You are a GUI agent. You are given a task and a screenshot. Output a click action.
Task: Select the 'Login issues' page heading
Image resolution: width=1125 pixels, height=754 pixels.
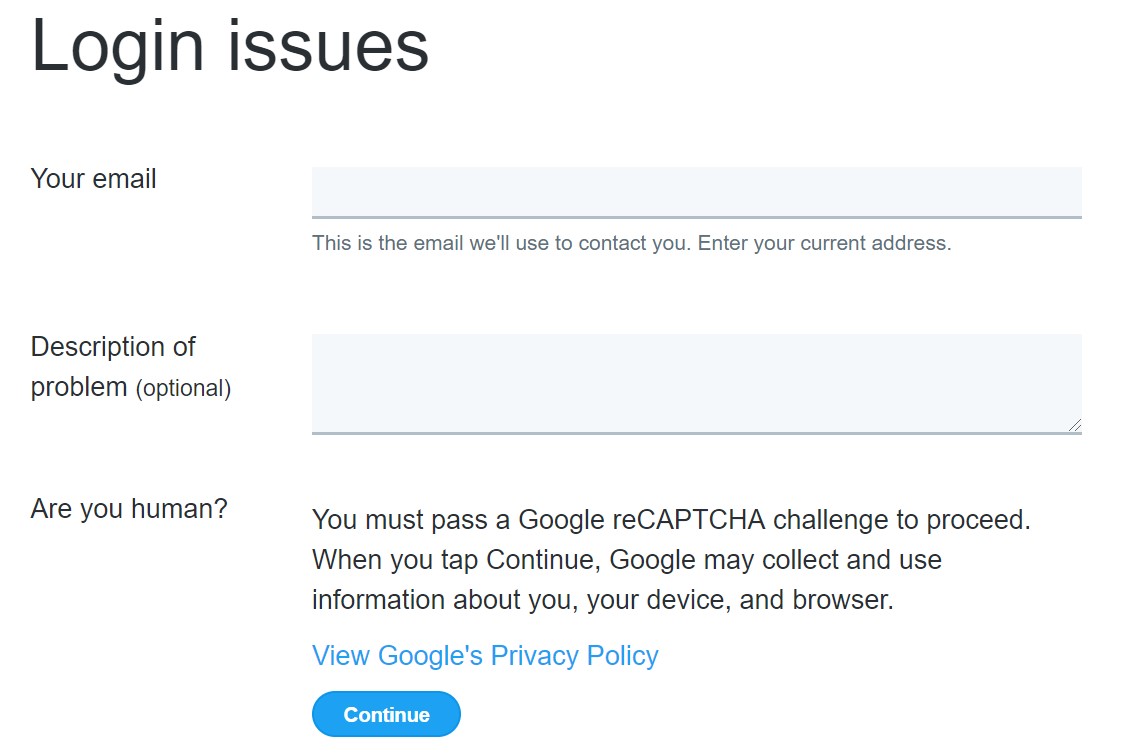230,46
